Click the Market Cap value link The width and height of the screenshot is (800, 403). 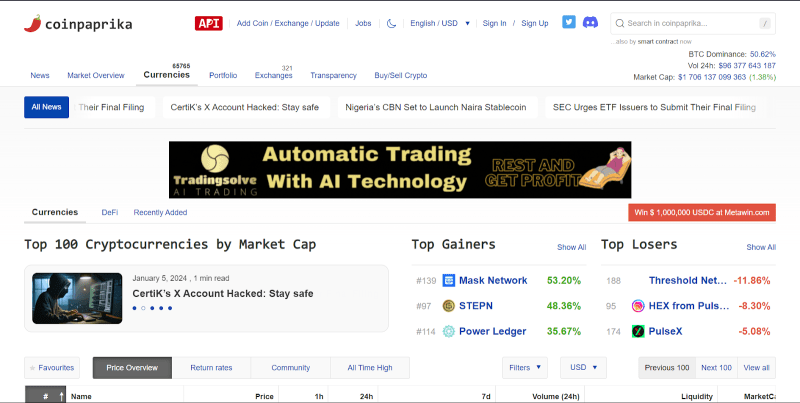point(712,78)
